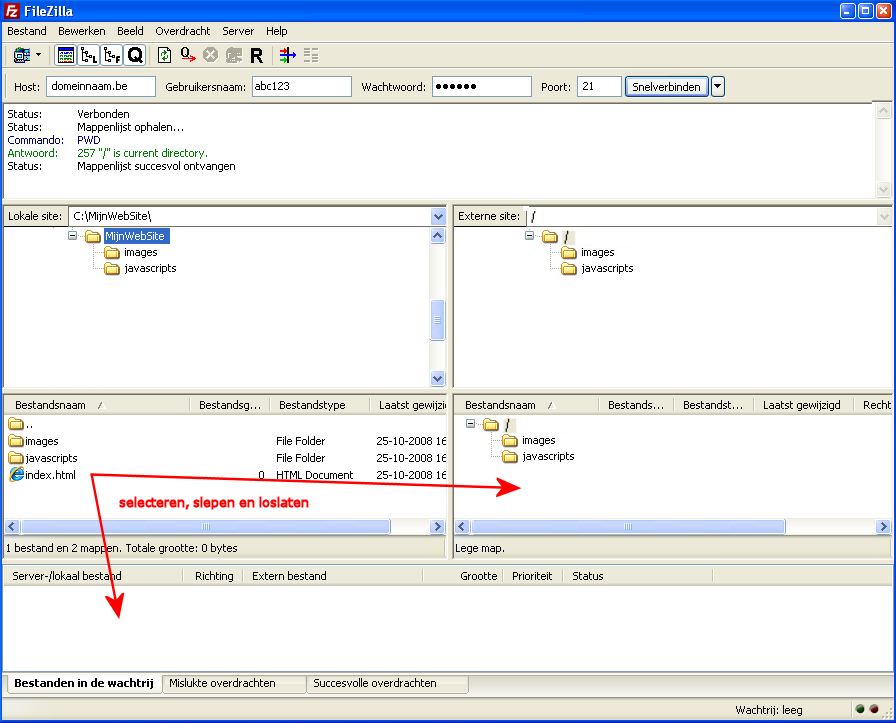Select images folder in local tree
This screenshot has width=896, height=723.
coord(141,252)
